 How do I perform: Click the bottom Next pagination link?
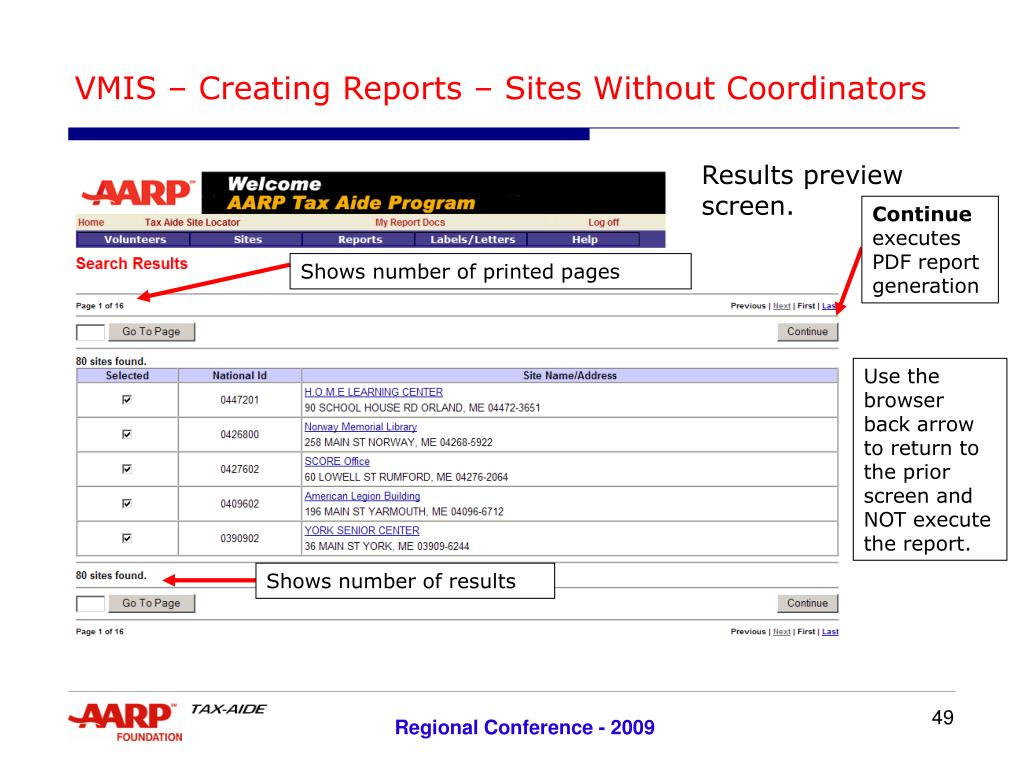coord(782,632)
